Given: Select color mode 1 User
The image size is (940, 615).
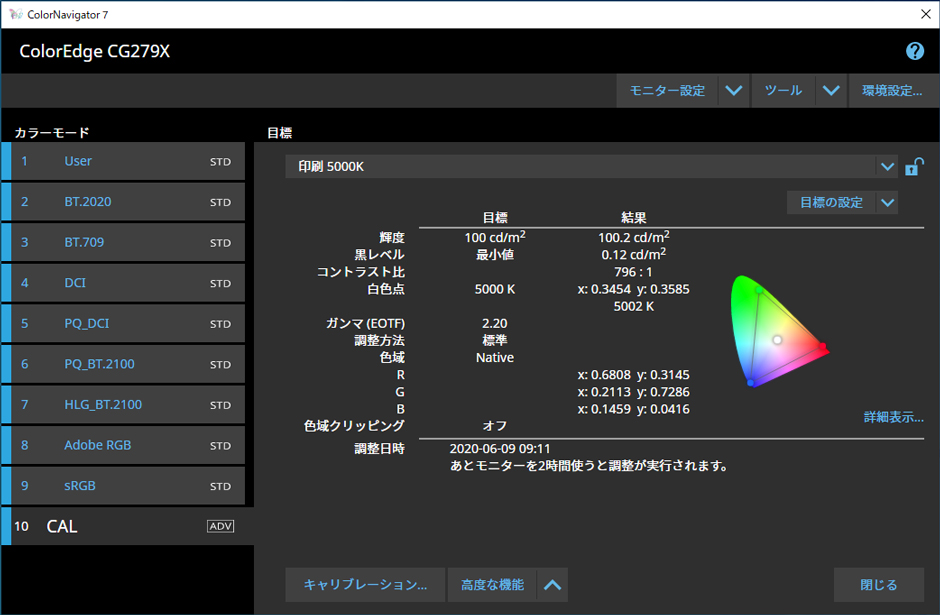Looking at the screenshot, I should [123, 161].
